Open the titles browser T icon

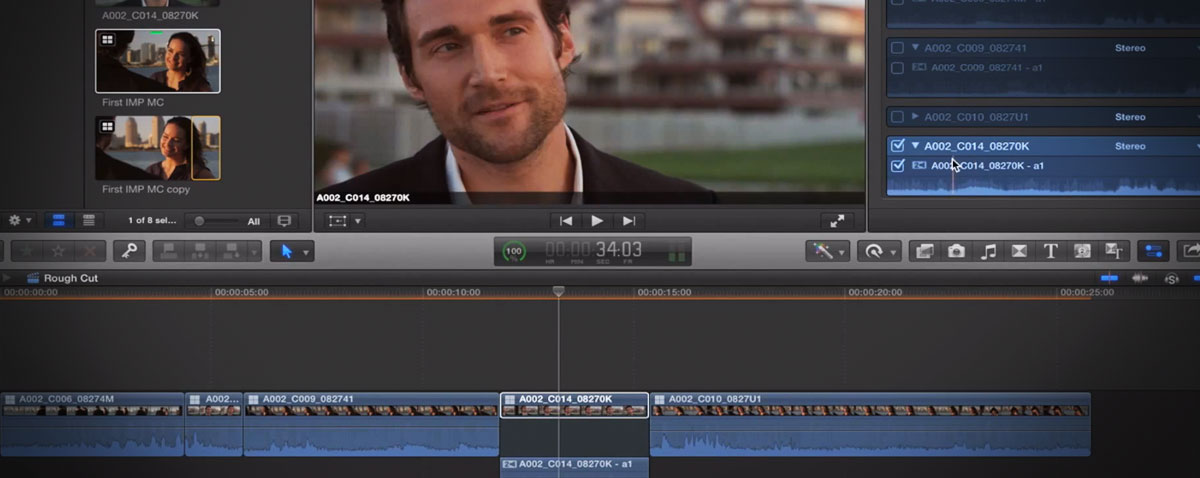pos(1051,251)
